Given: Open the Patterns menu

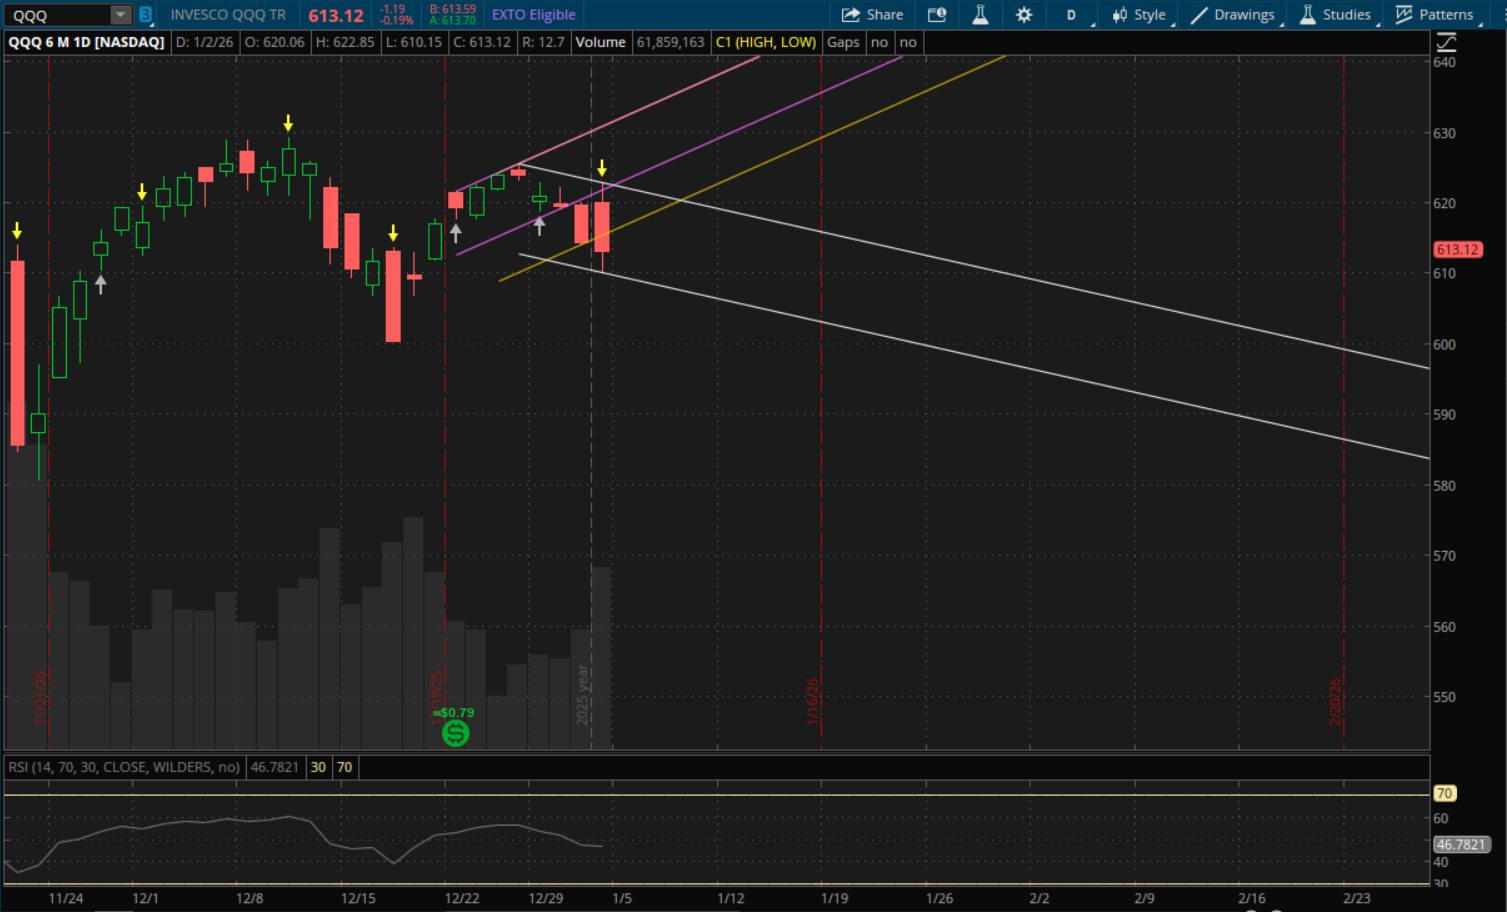Looking at the screenshot, I should point(1435,15).
